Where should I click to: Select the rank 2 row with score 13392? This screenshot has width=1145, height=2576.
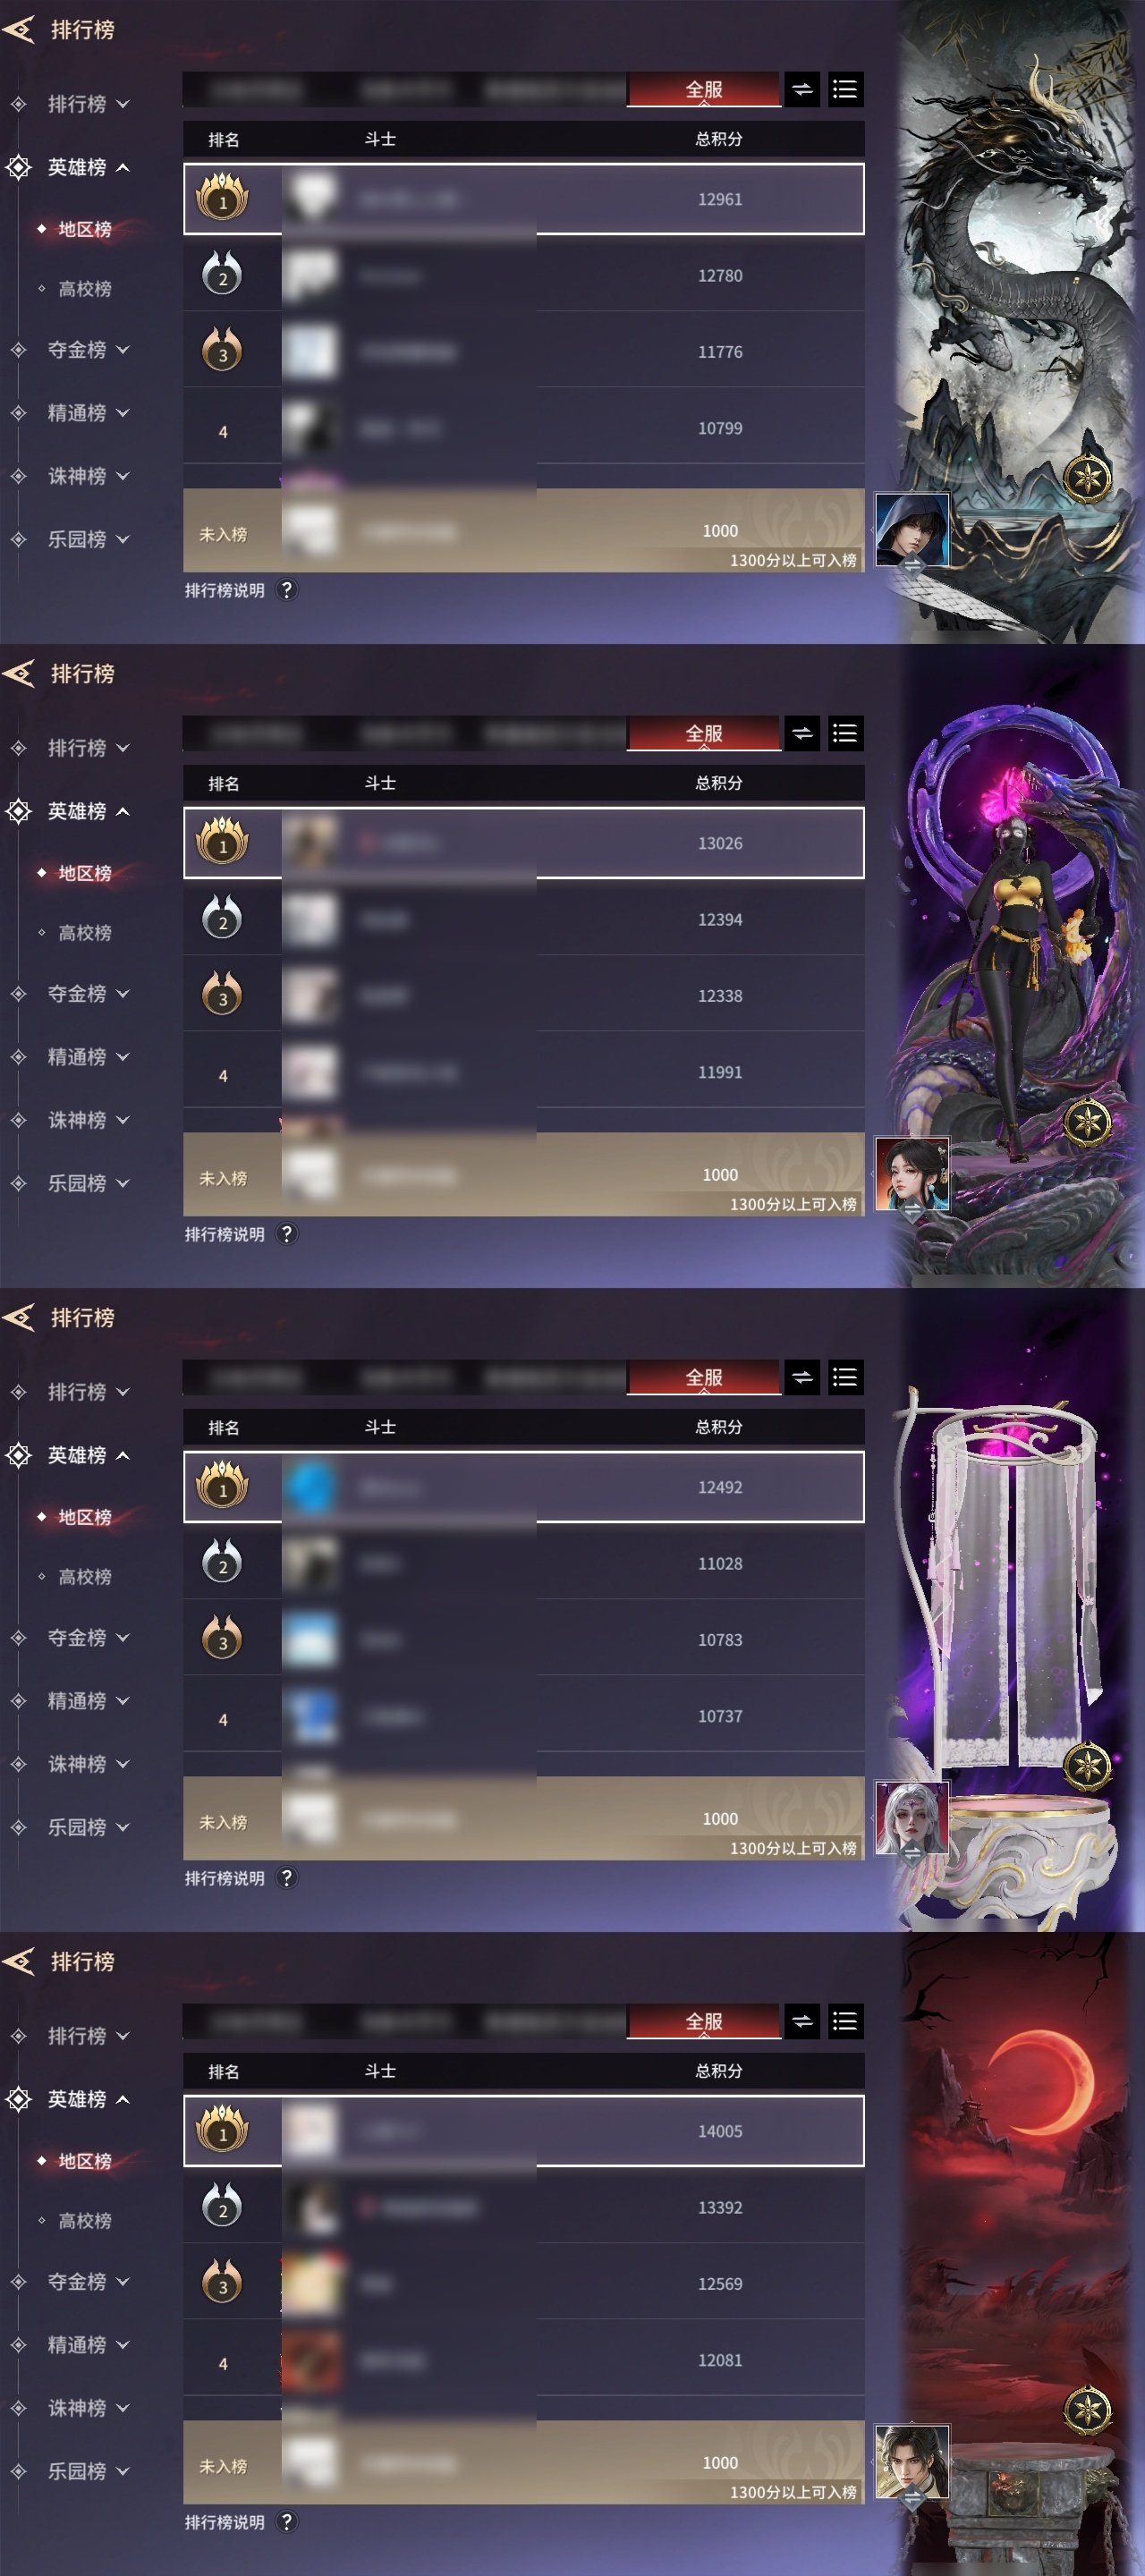[x=524, y=2207]
